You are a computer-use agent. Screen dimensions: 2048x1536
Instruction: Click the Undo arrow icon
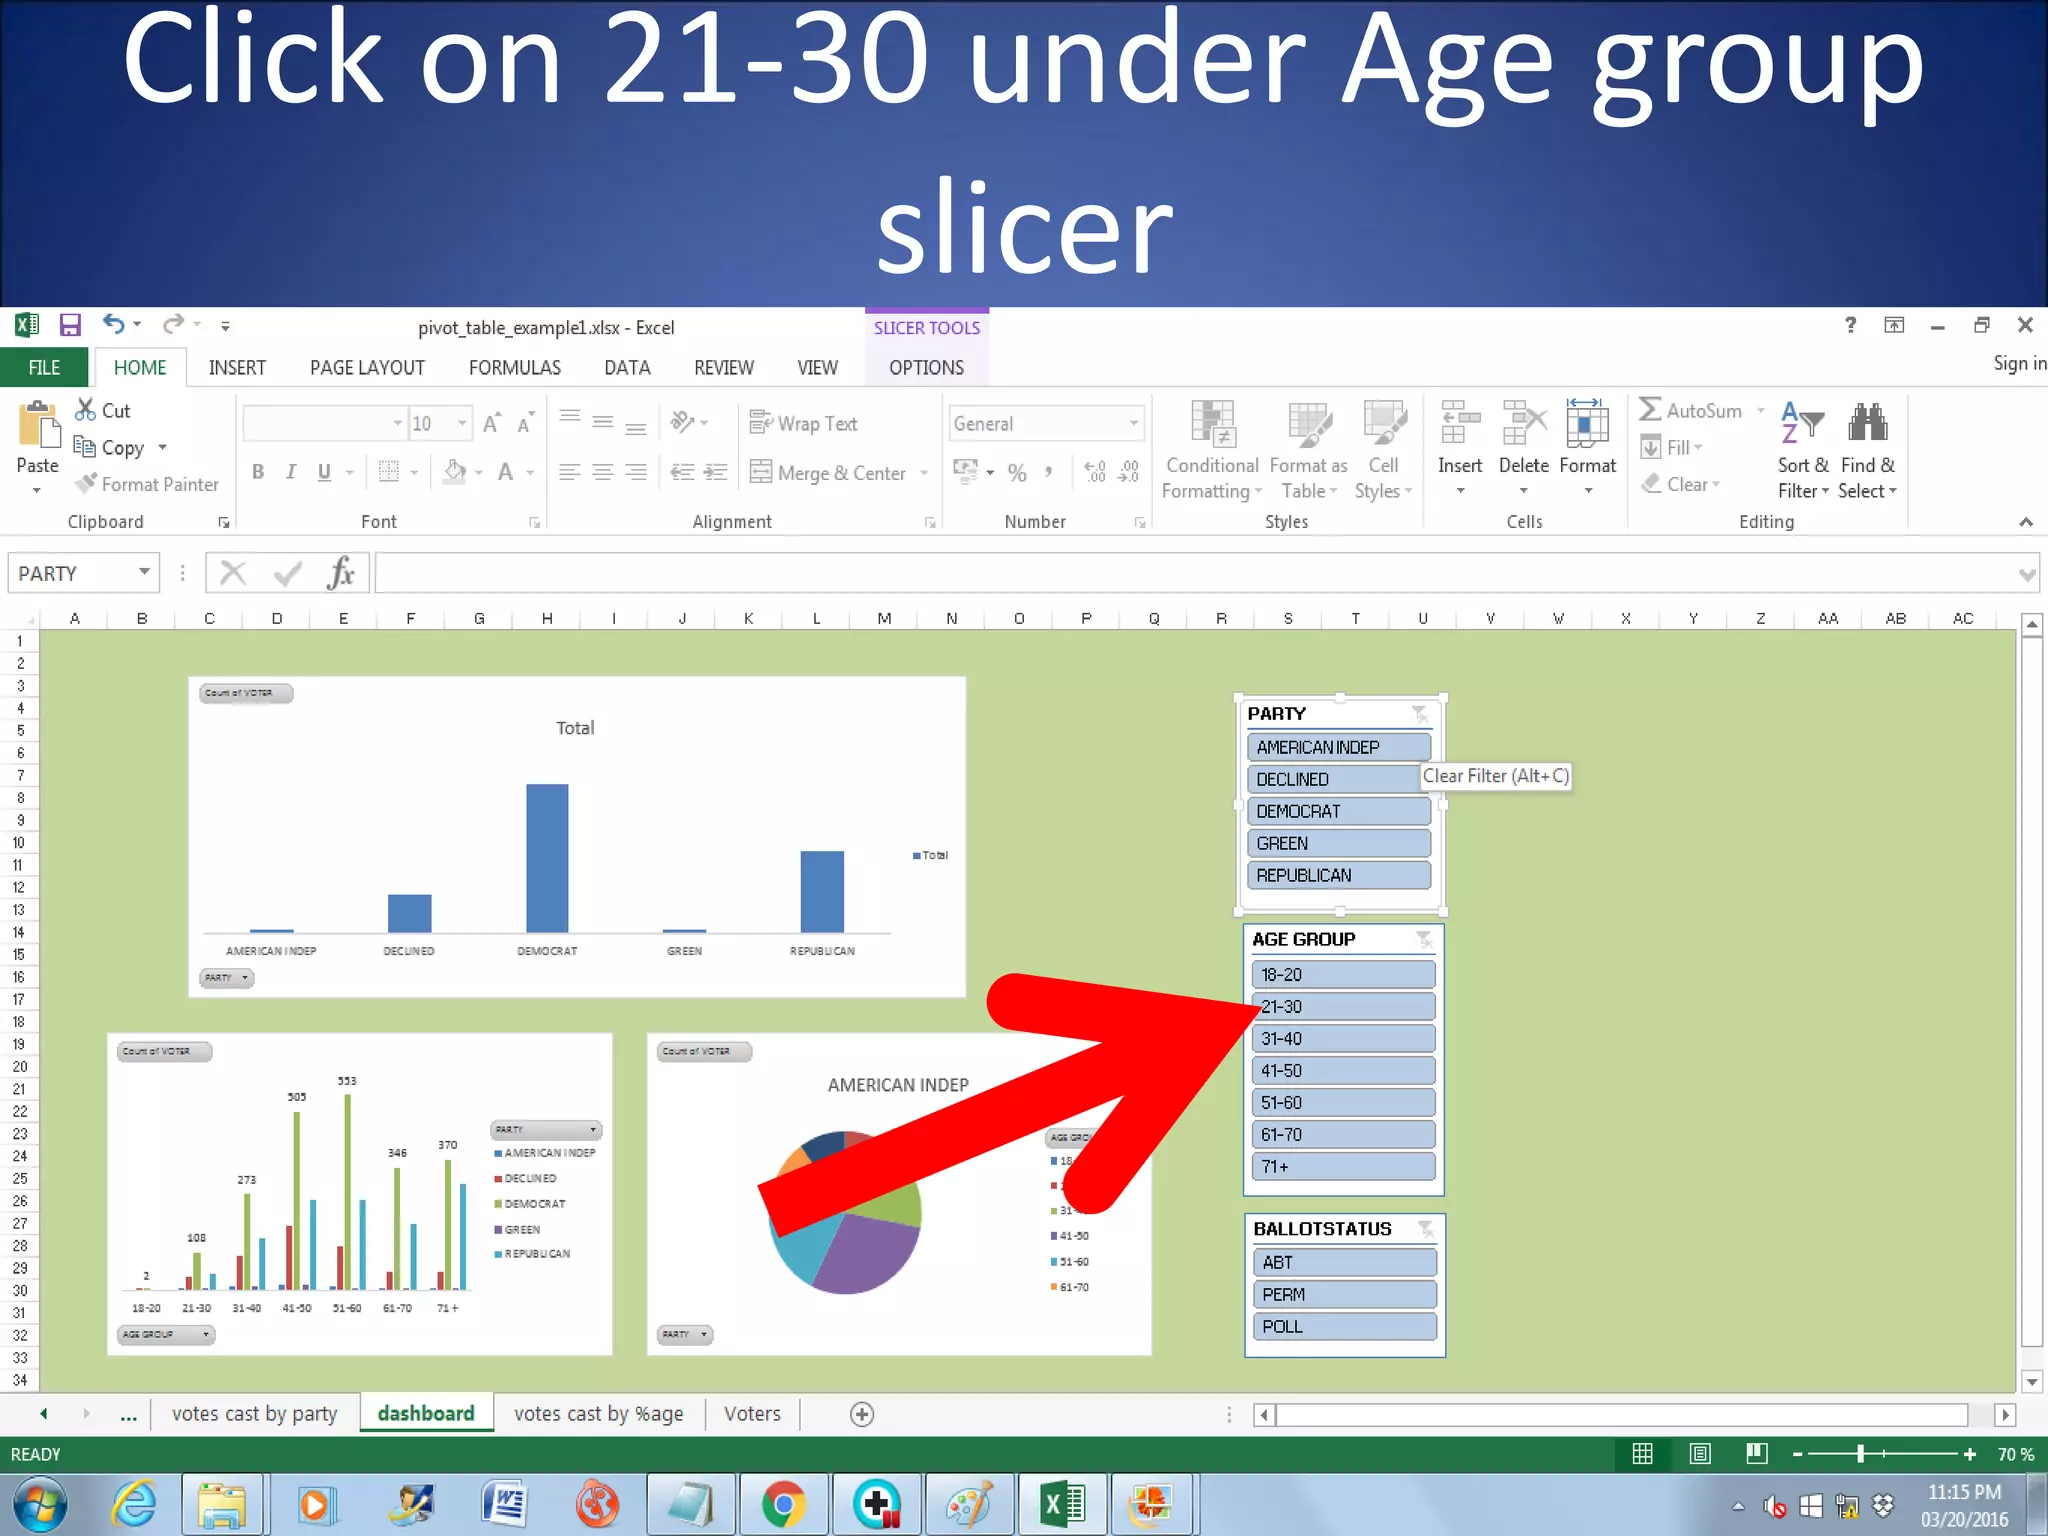pos(114,324)
